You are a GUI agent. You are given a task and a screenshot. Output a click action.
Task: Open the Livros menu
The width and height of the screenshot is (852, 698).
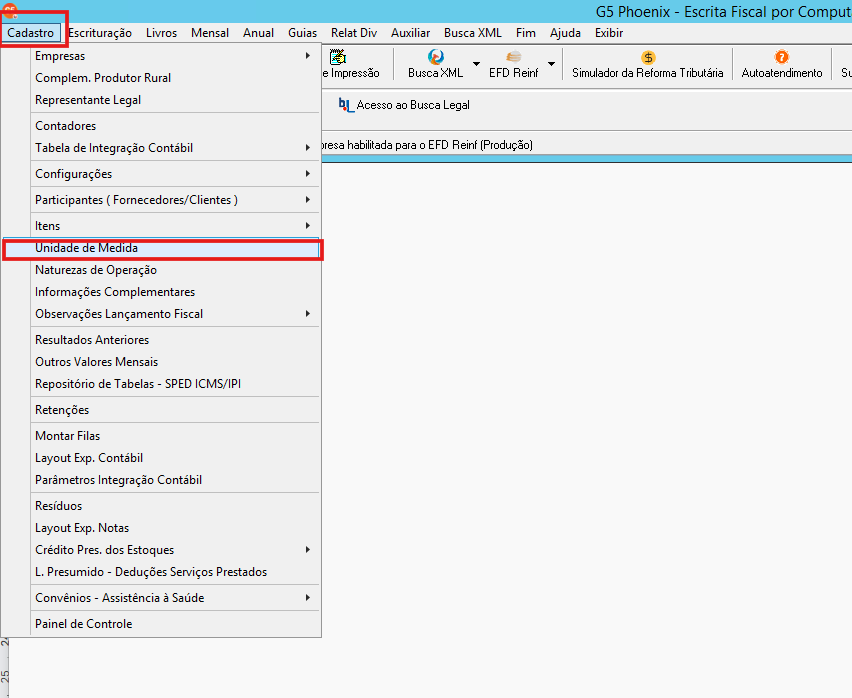(x=161, y=33)
